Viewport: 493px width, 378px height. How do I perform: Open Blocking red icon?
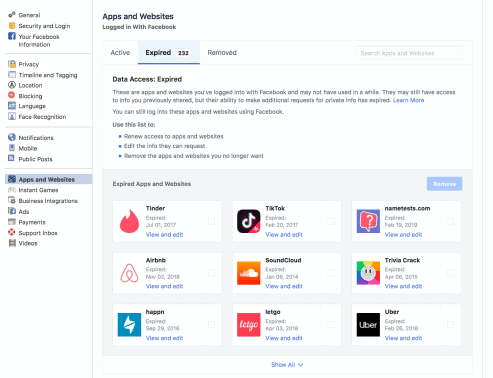(x=12, y=95)
